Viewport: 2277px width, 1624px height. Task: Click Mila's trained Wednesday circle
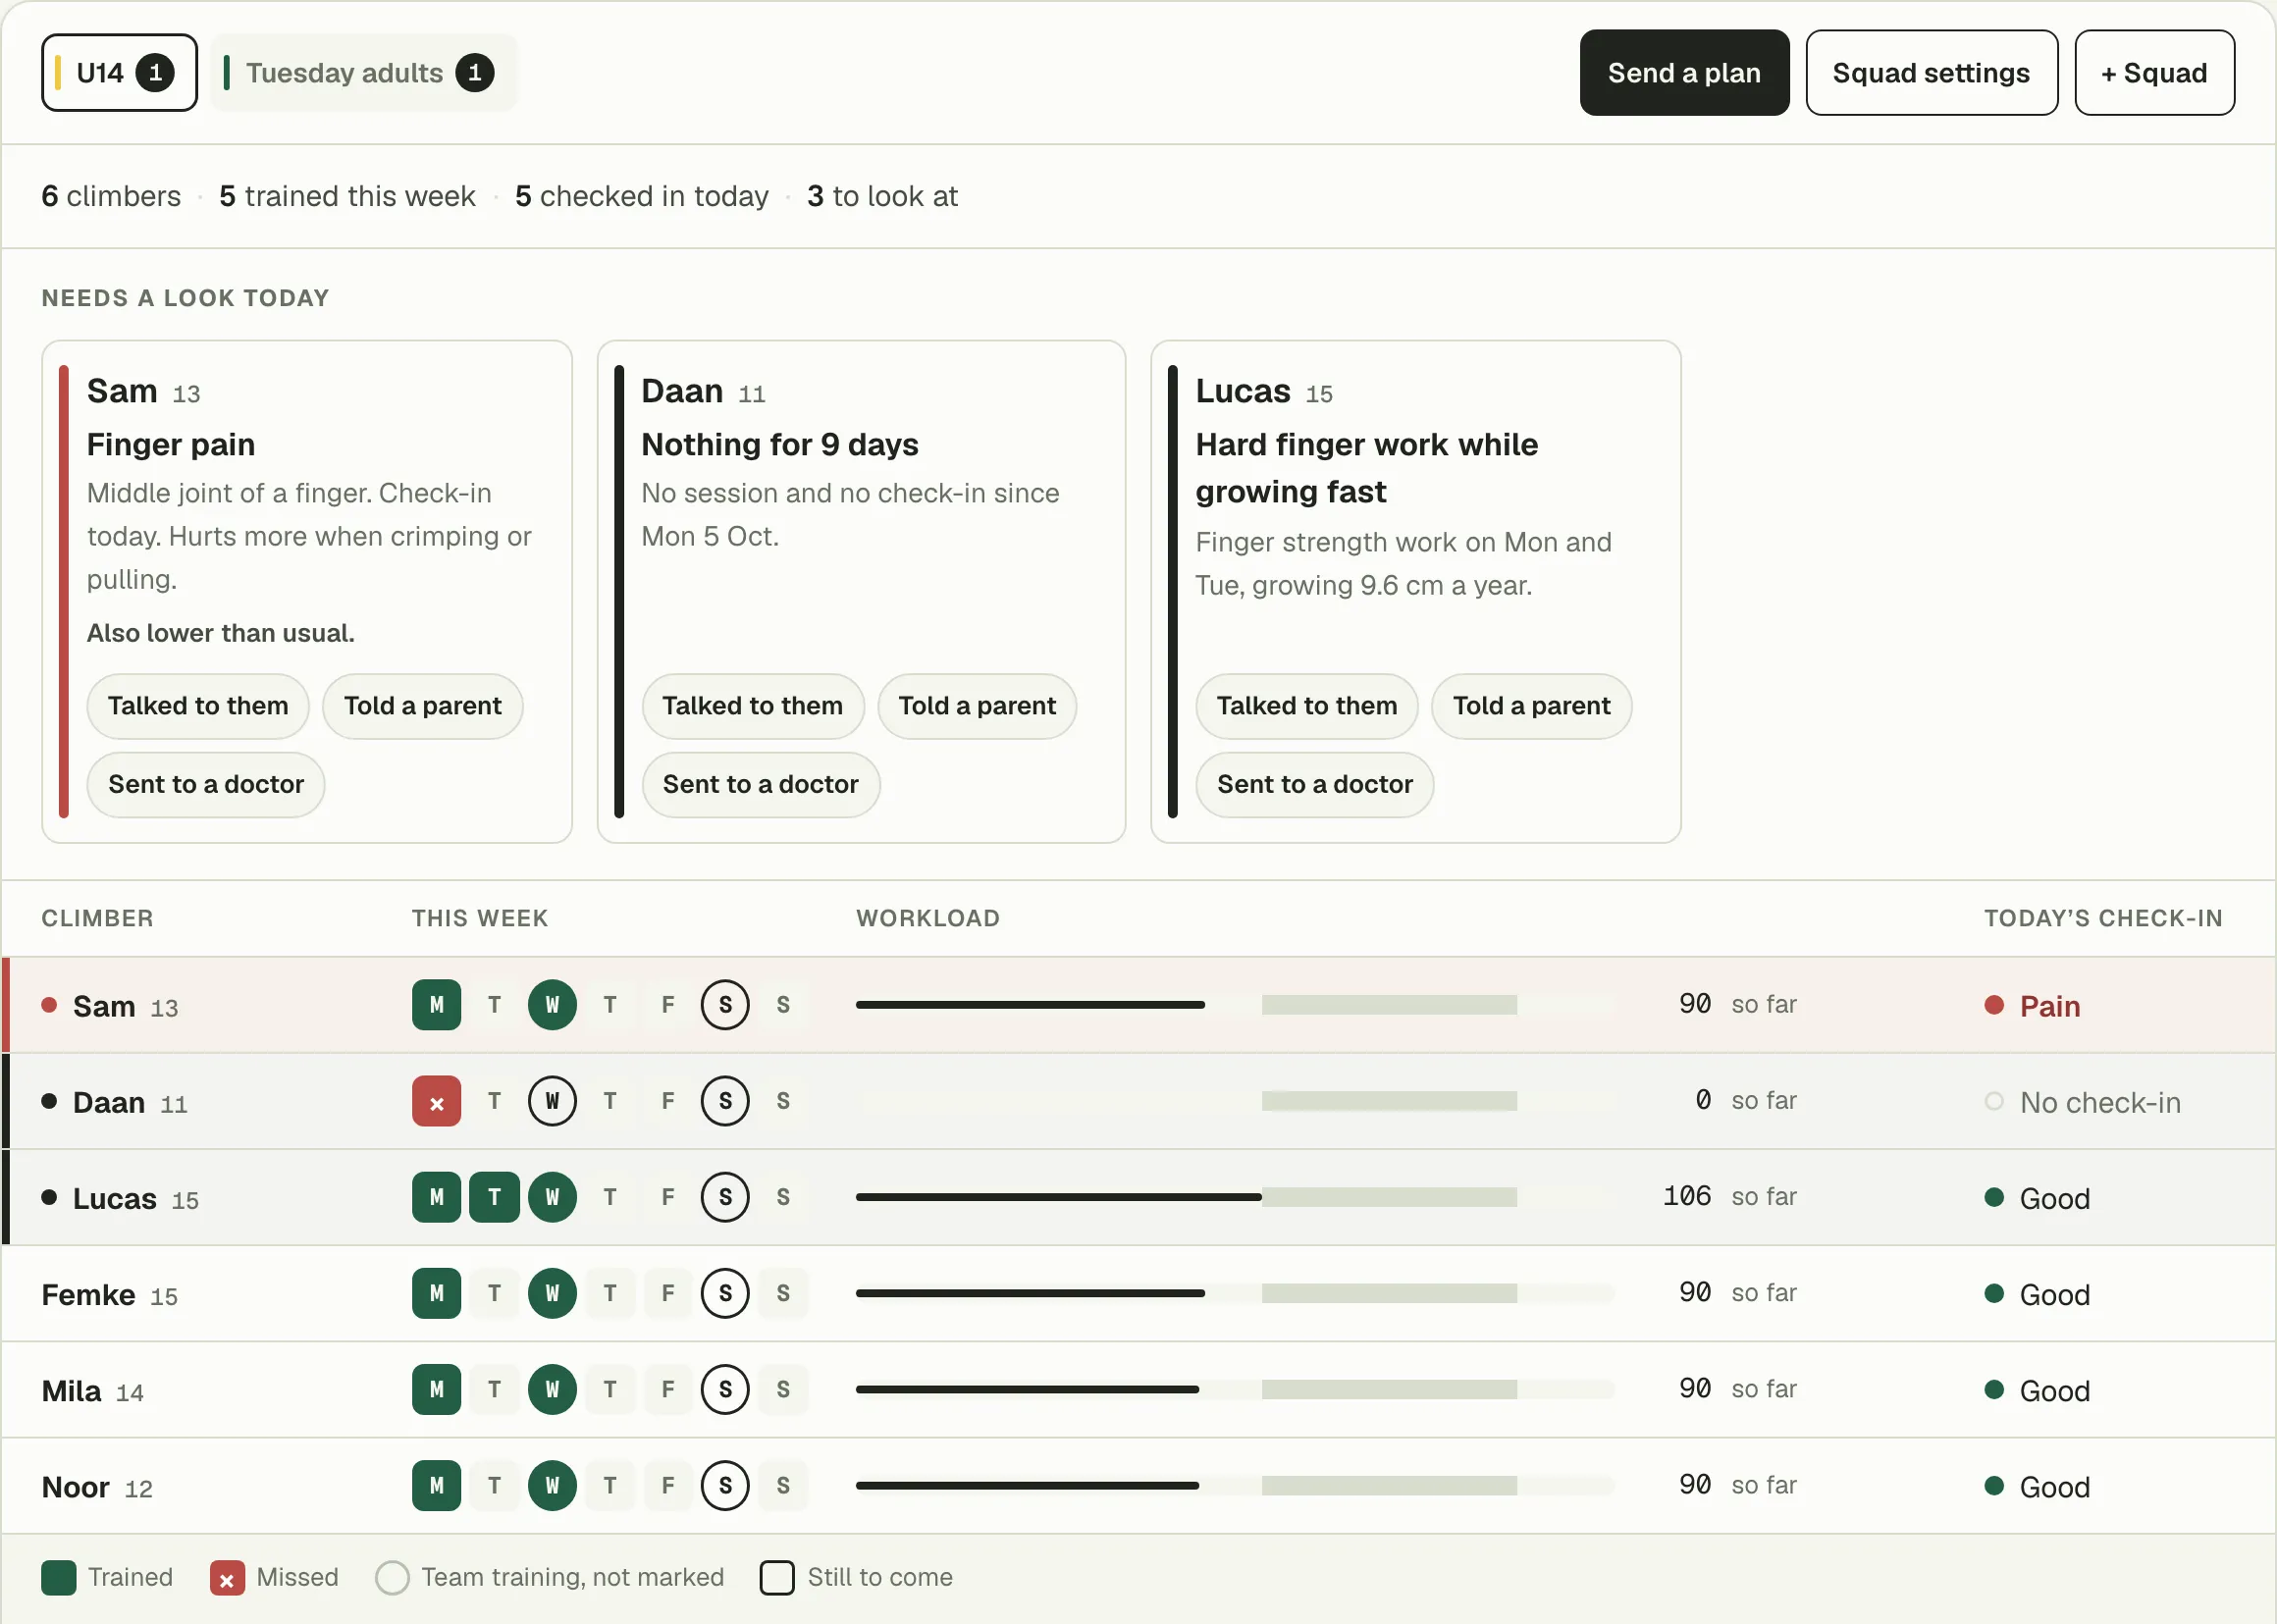552,1389
